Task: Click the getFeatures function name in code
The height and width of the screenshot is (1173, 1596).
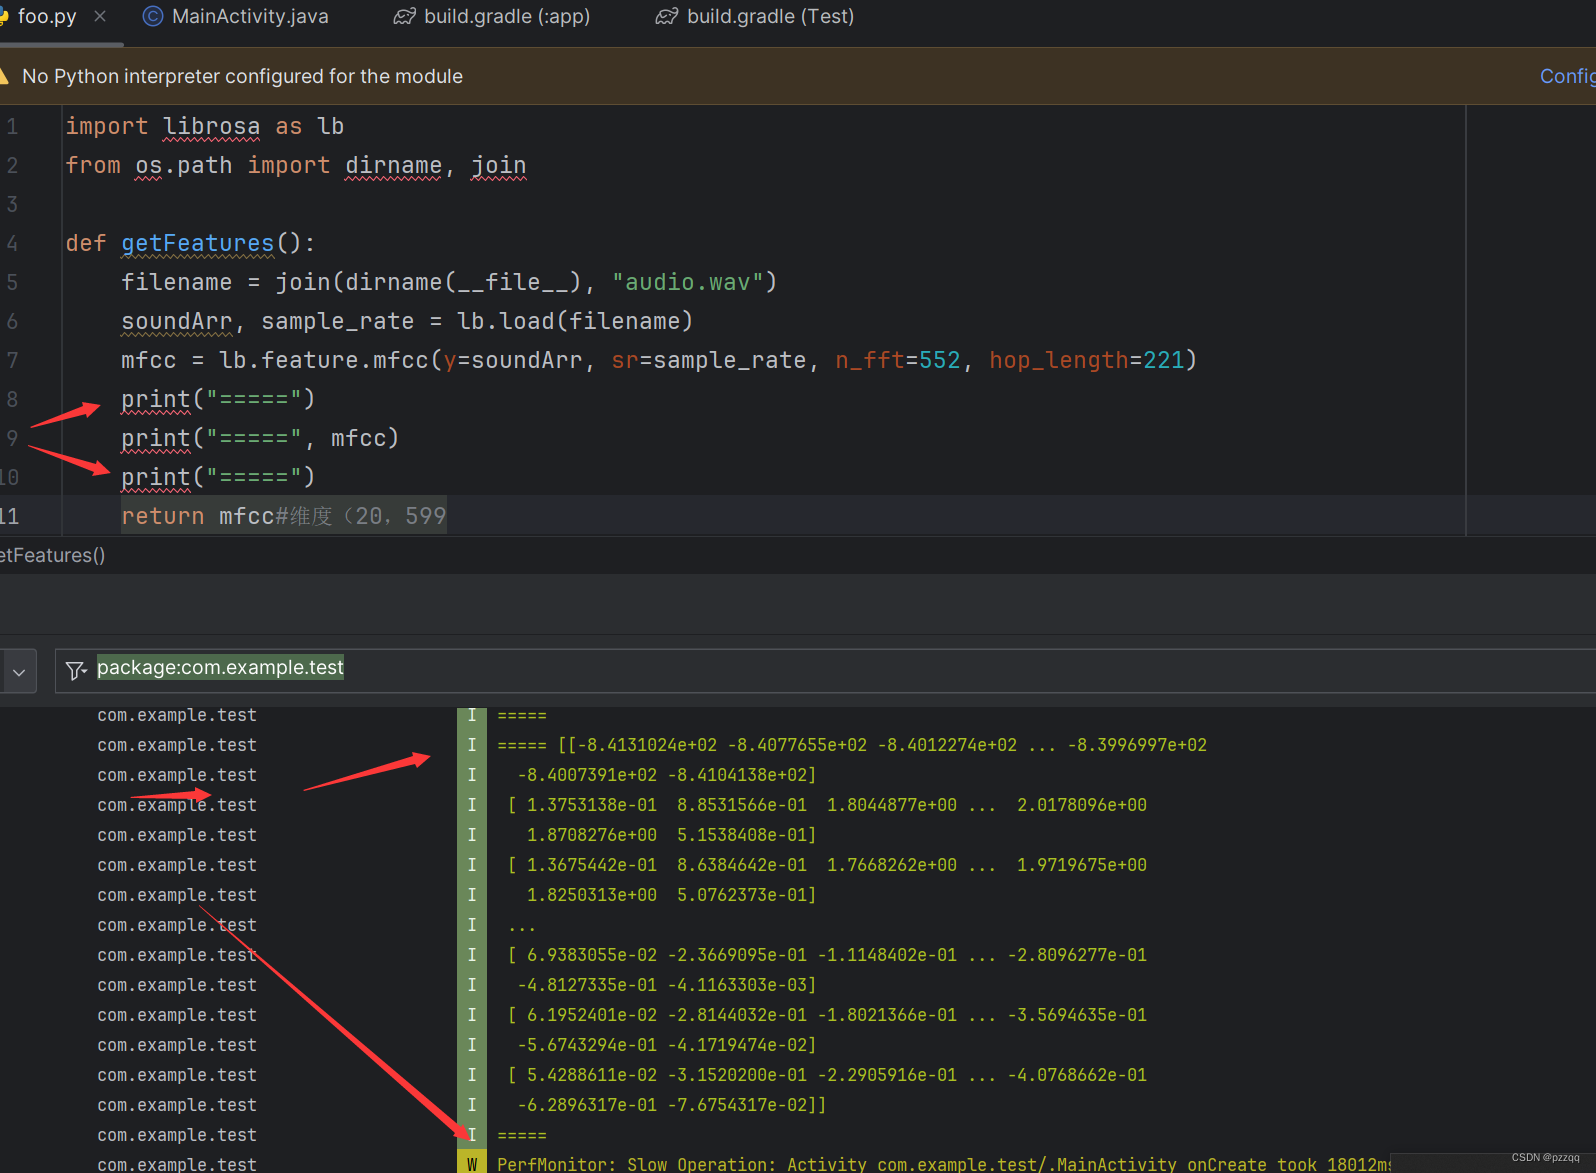Action: point(197,243)
